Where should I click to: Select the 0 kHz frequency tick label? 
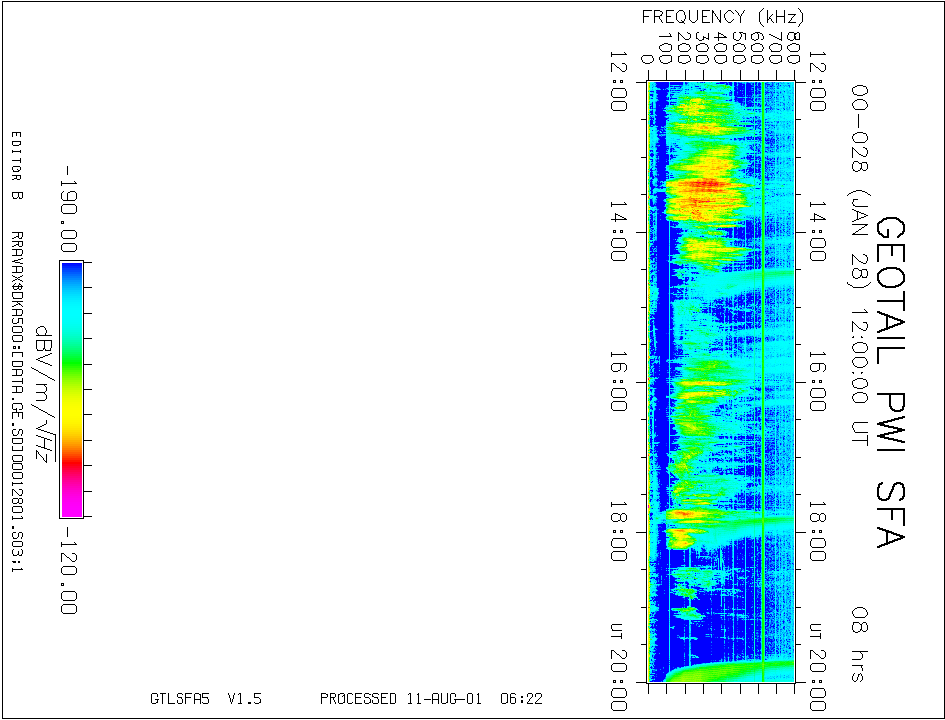(x=648, y=58)
